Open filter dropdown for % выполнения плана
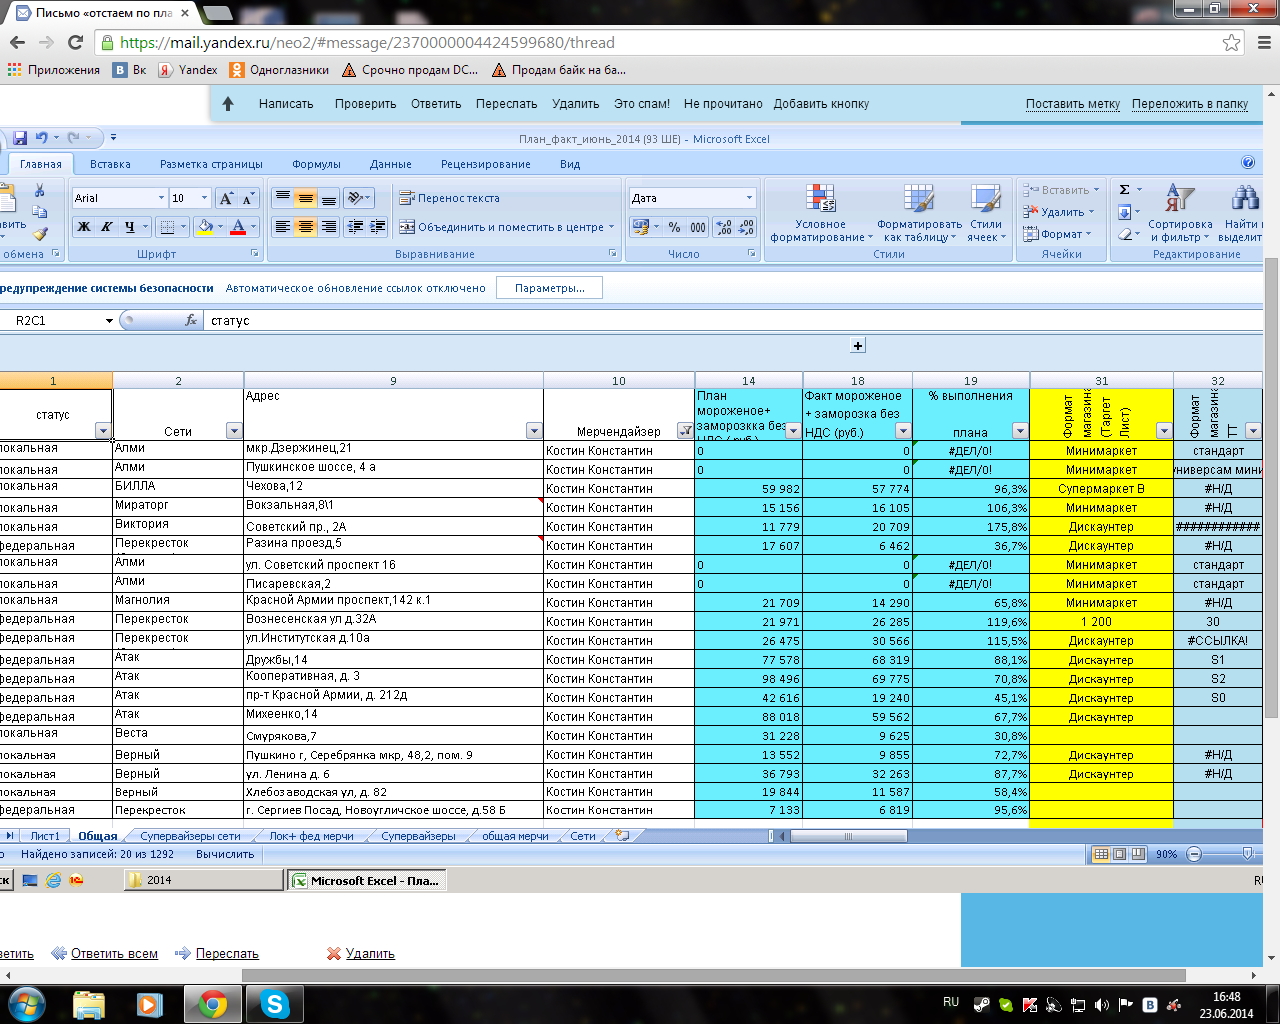The width and height of the screenshot is (1280, 1024). point(1020,431)
